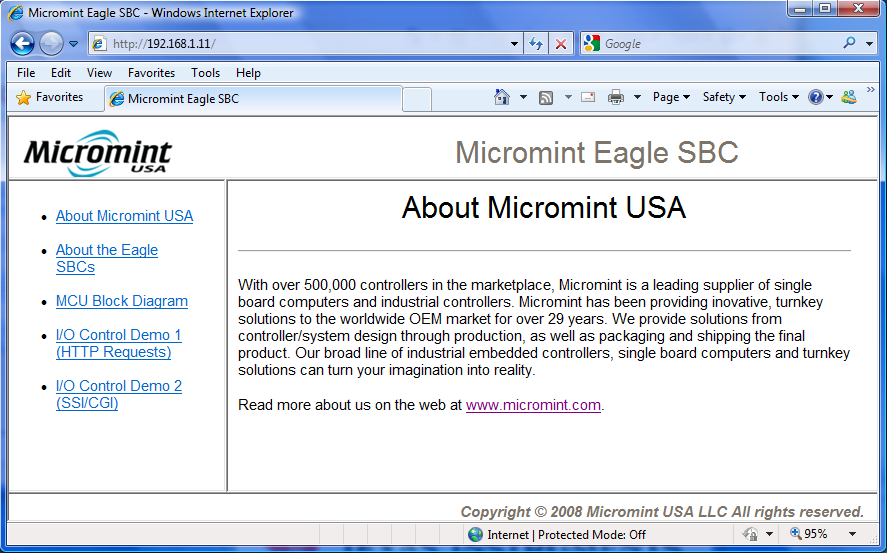Click the Home page icon
Viewport: 887px width, 553px height.
tap(502, 97)
